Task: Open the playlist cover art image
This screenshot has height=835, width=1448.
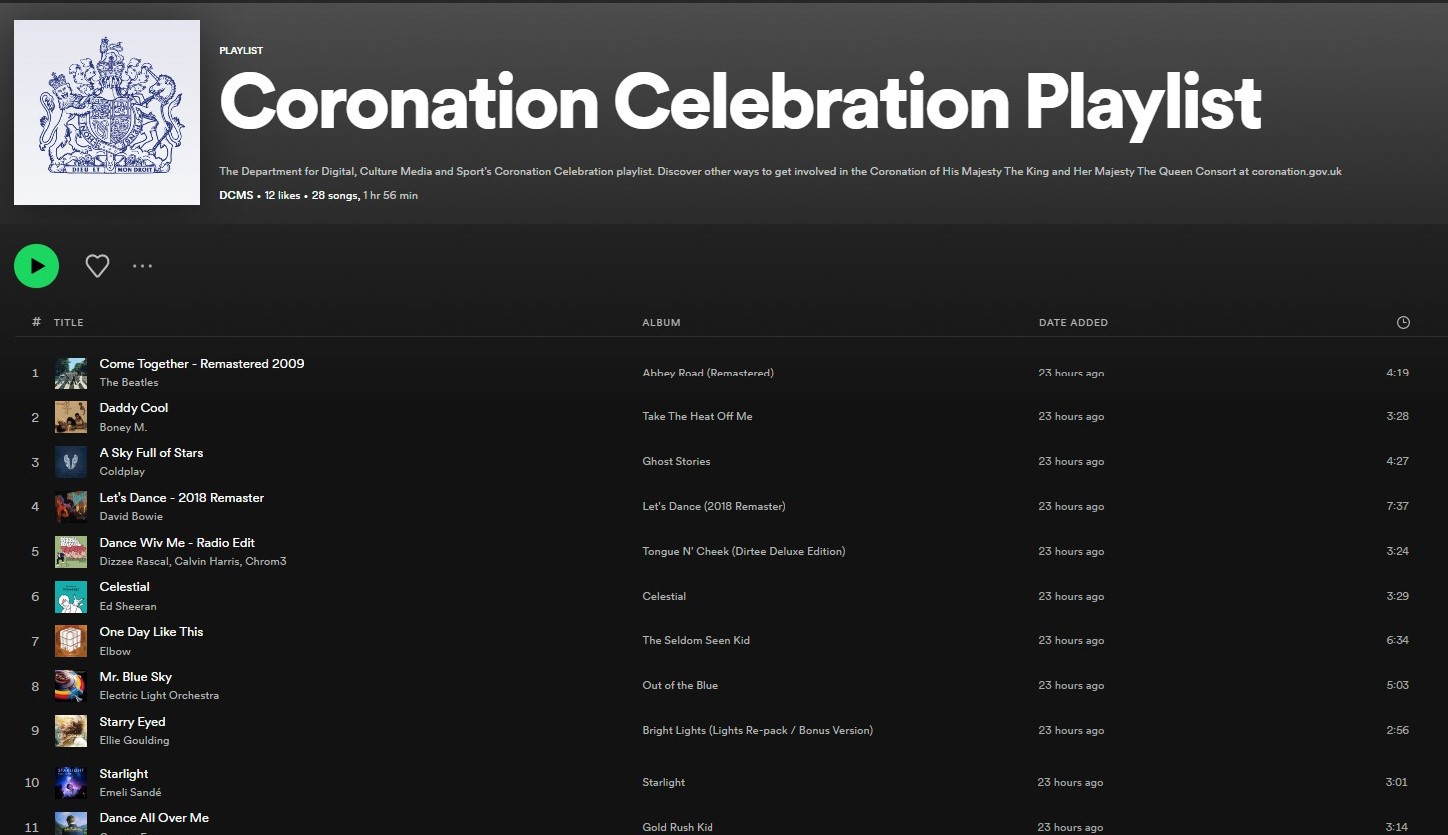Action: (107, 112)
